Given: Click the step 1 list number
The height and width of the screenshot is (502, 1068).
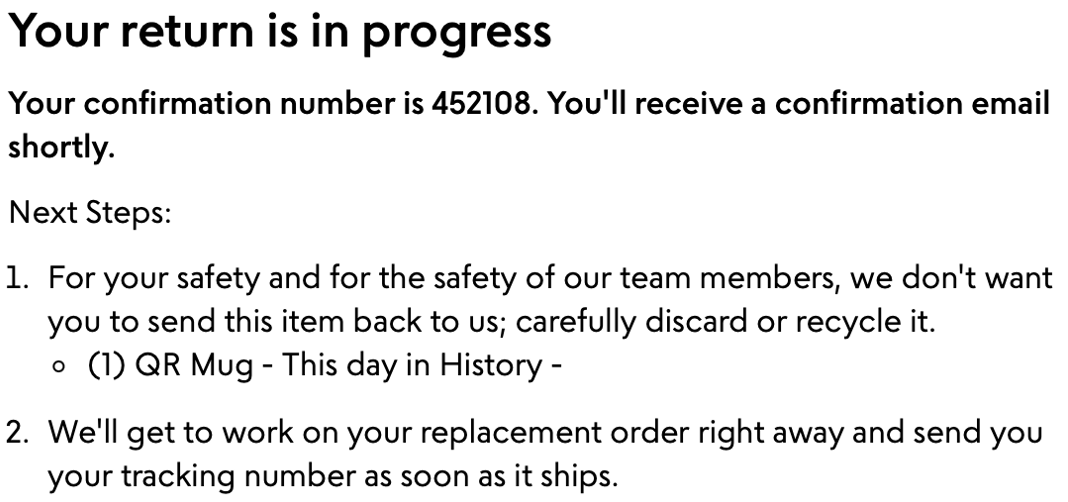Looking at the screenshot, I should click(x=17, y=279).
